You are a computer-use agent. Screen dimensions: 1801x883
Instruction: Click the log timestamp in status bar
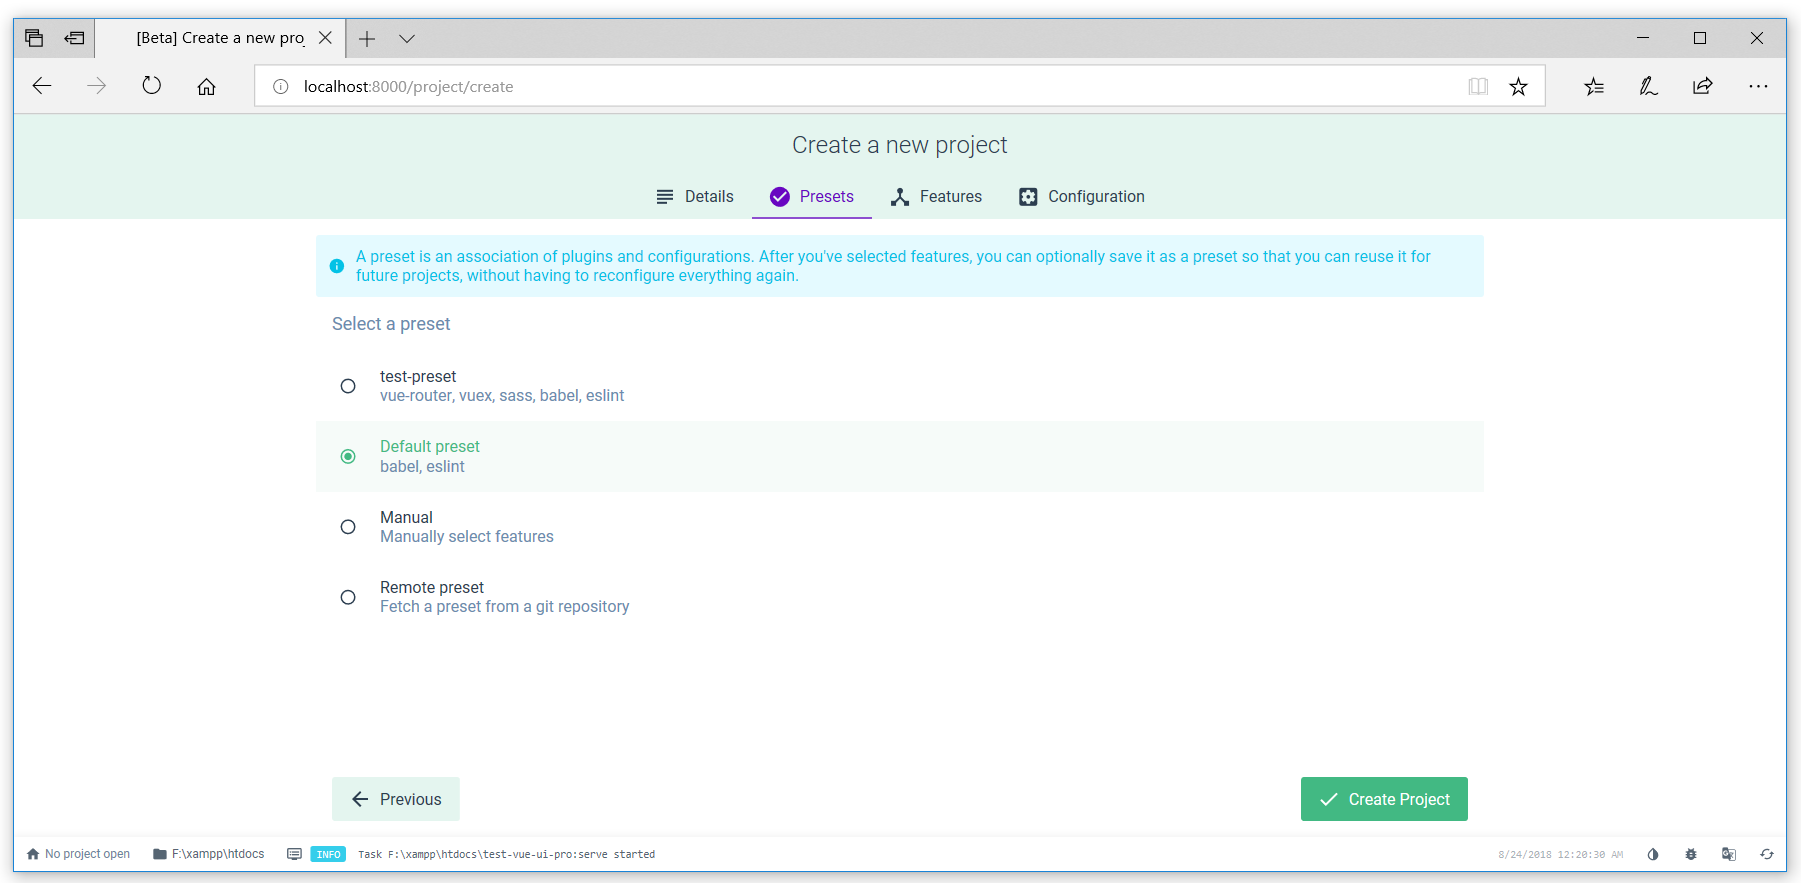[x=1560, y=854]
